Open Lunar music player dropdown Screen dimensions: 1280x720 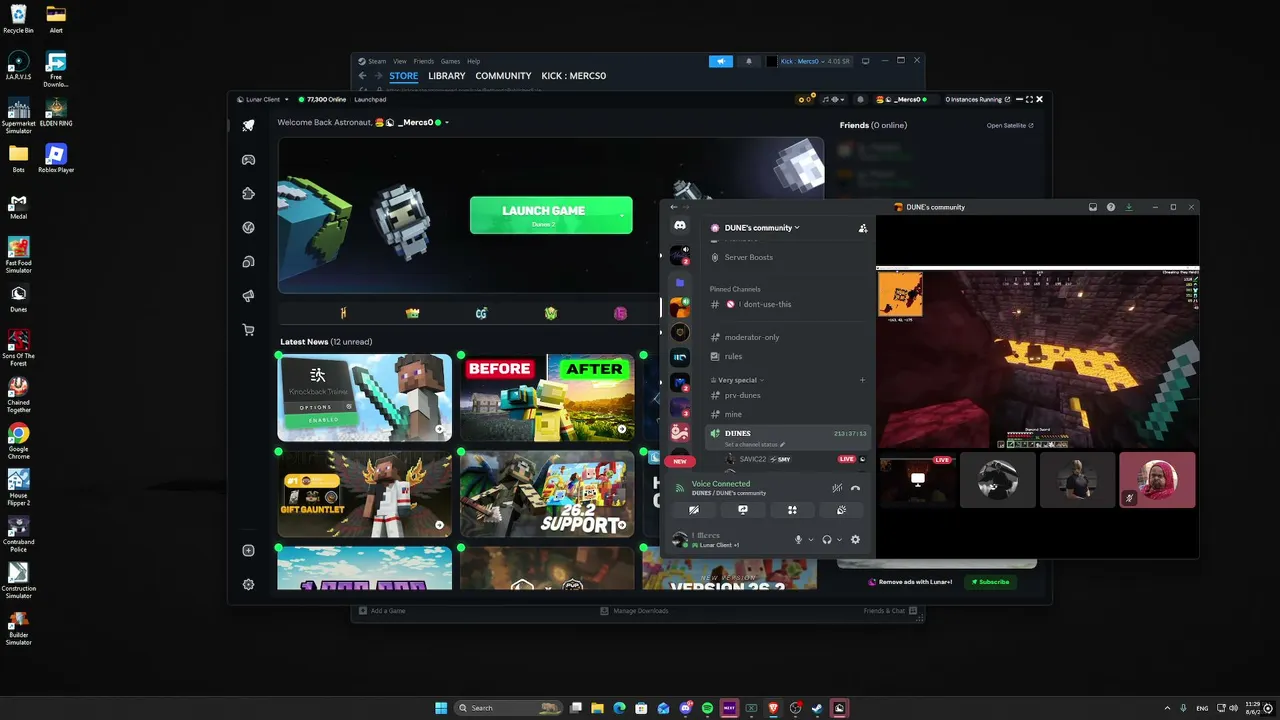coord(832,100)
